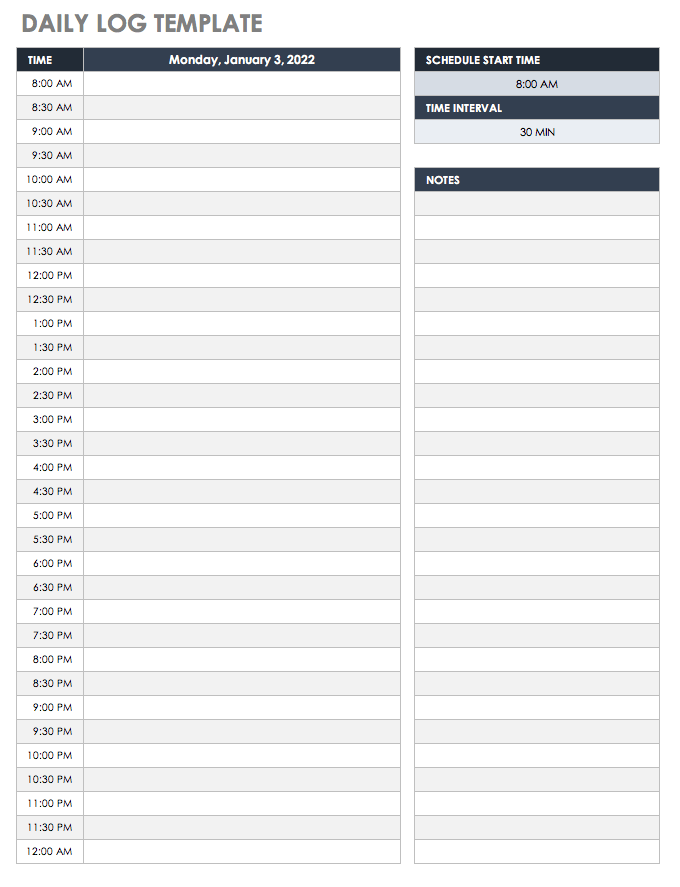Click the 12:00 AM log entry row
680x887 pixels.
tap(242, 852)
